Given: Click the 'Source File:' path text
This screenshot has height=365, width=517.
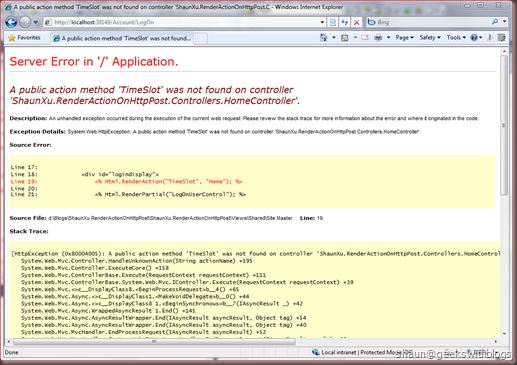Looking at the screenshot, I should click(x=170, y=218).
